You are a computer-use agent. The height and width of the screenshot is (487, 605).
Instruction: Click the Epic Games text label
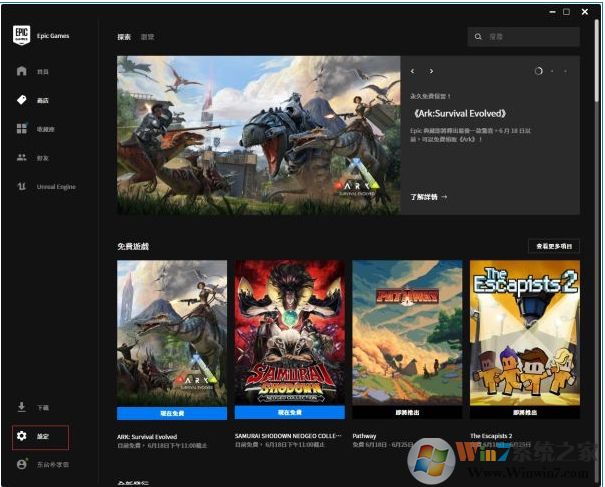pos(53,36)
